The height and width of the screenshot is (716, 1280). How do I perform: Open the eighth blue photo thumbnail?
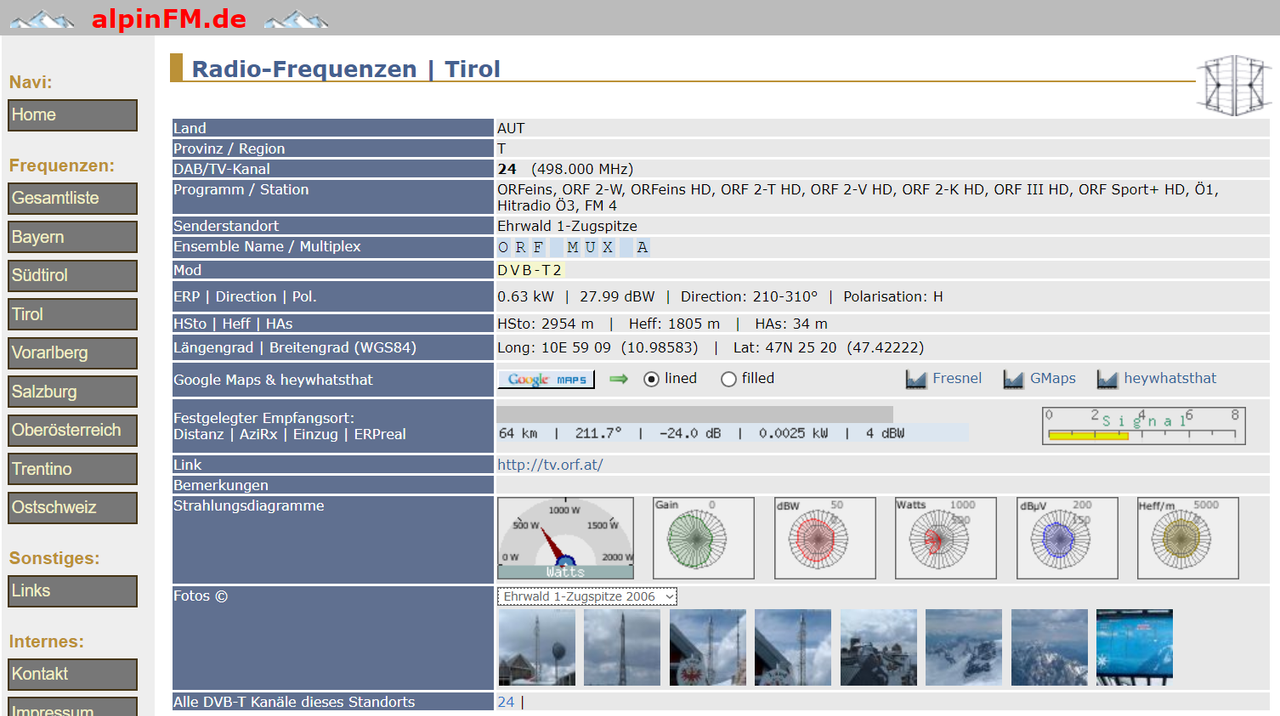[1135, 647]
